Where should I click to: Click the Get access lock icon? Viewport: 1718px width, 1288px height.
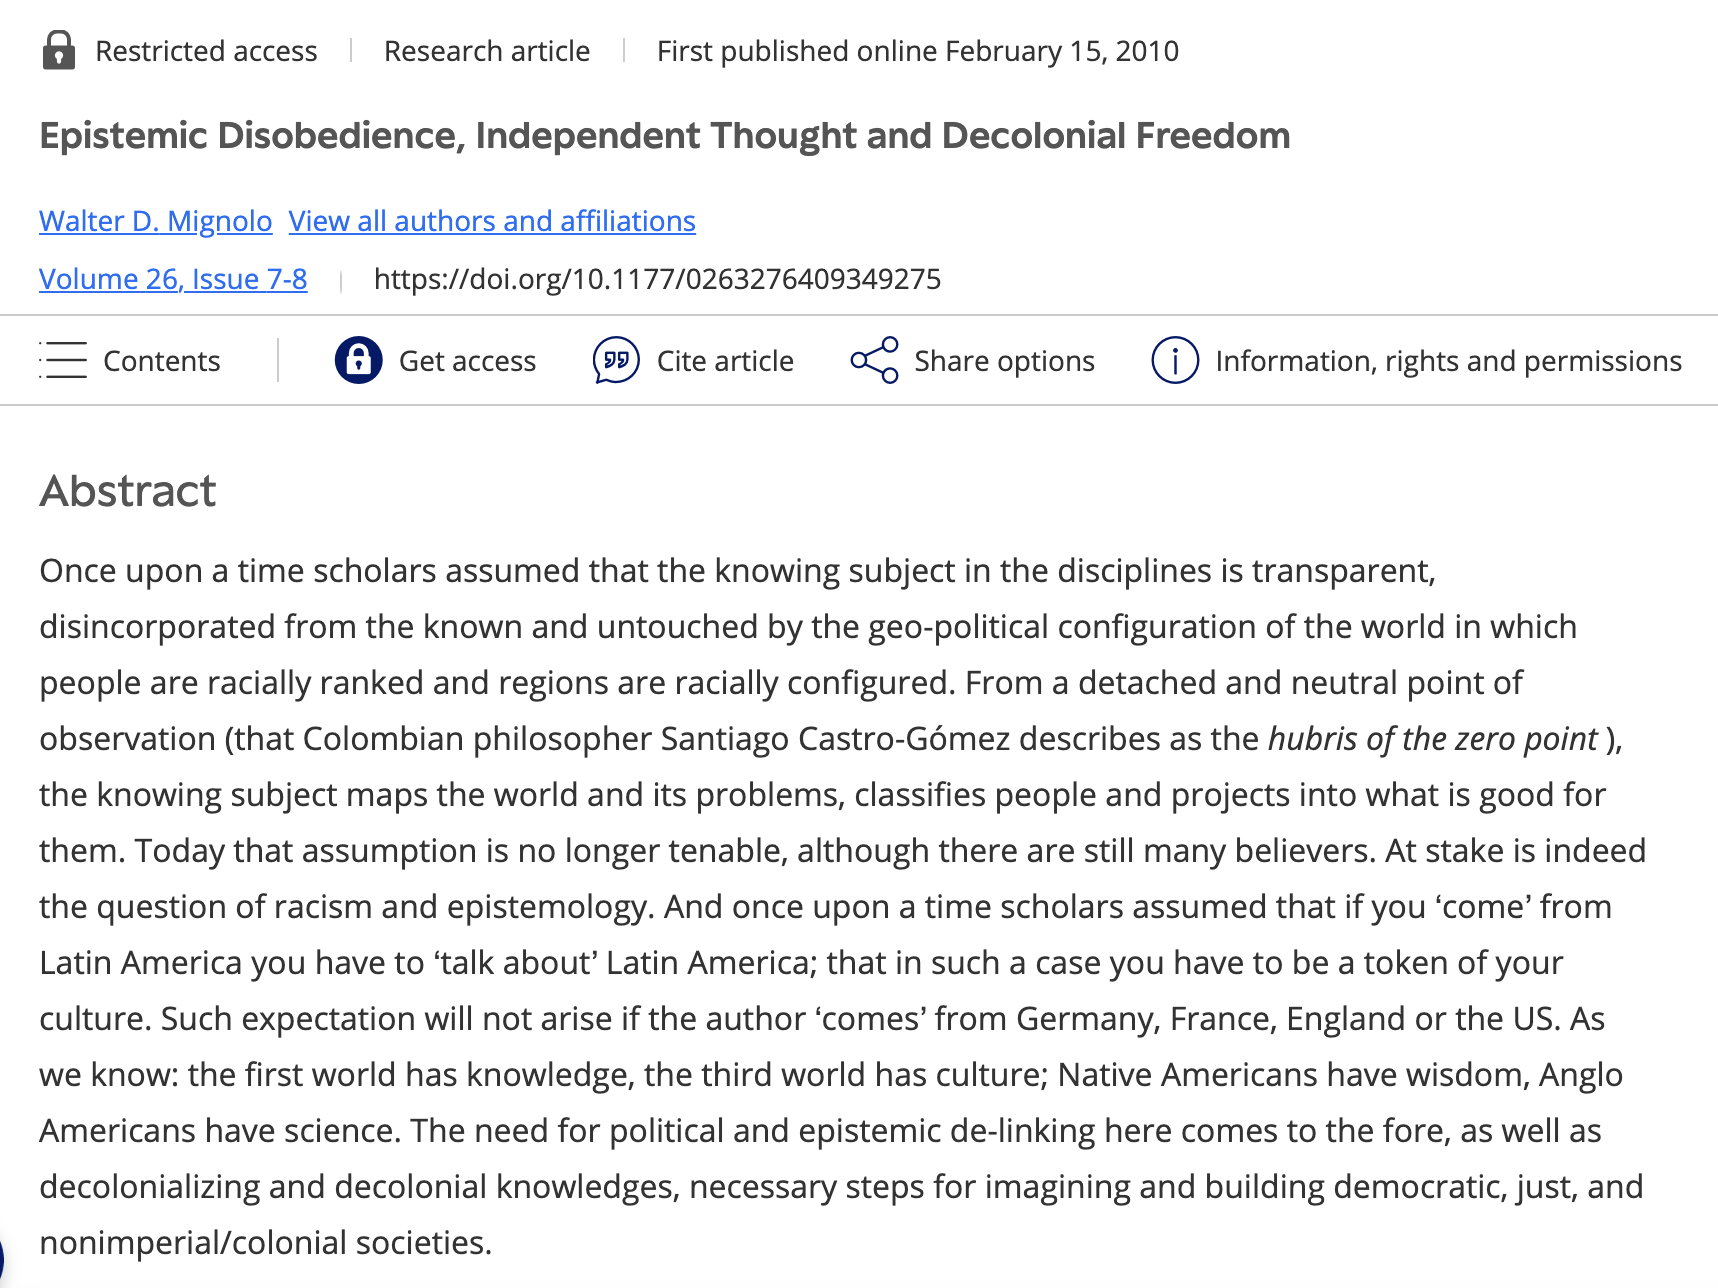(x=358, y=360)
